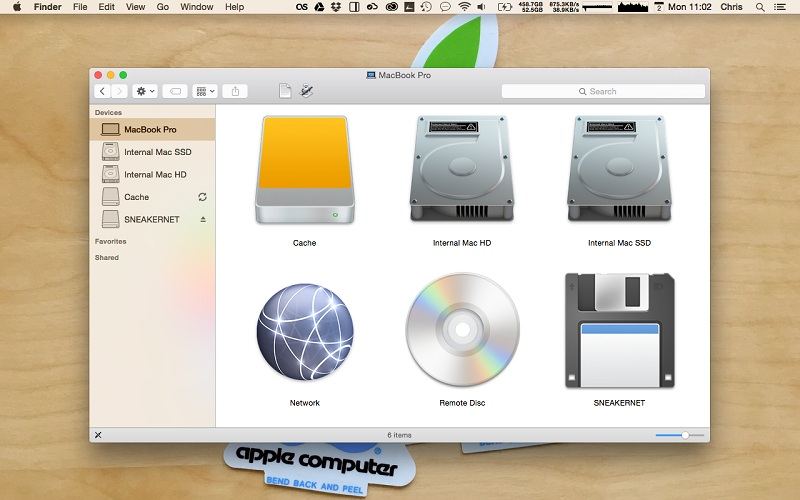Click the Internal Mac HD file label
This screenshot has width=800, height=500.
(462, 243)
